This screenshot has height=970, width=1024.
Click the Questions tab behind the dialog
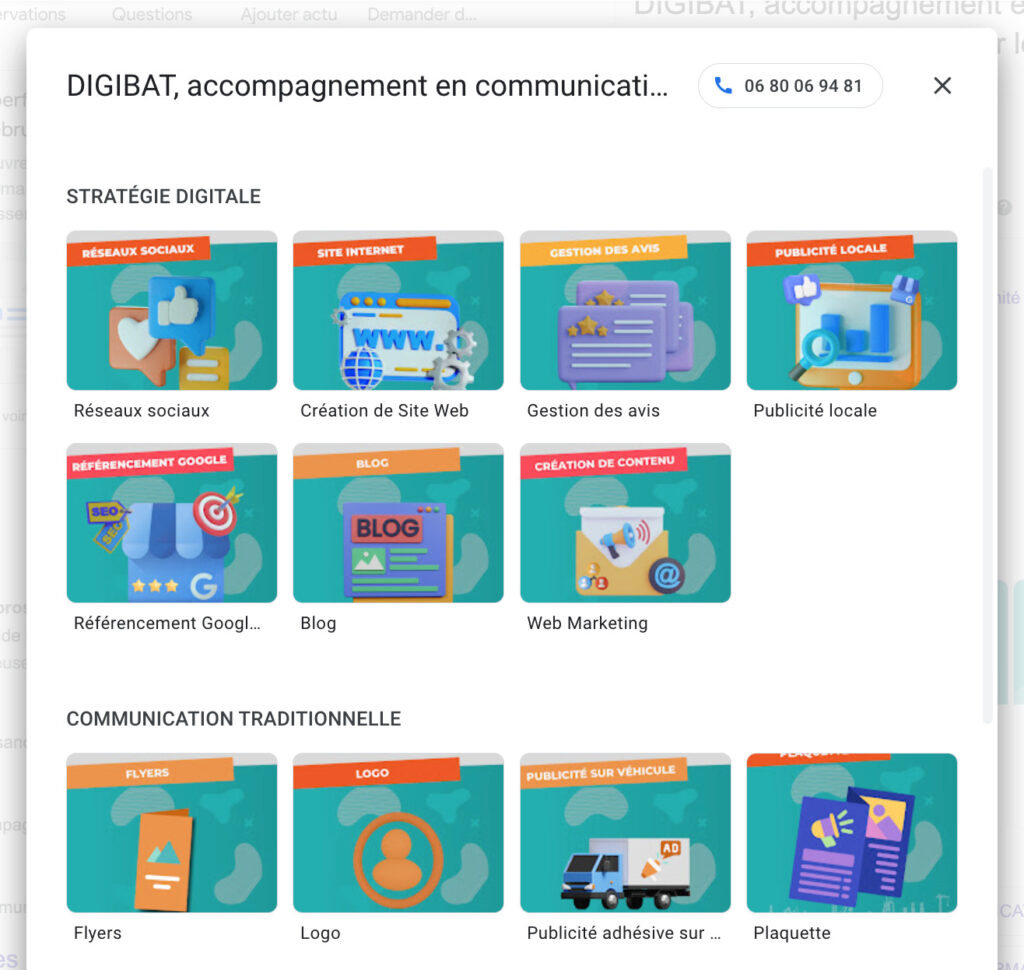pos(152,14)
